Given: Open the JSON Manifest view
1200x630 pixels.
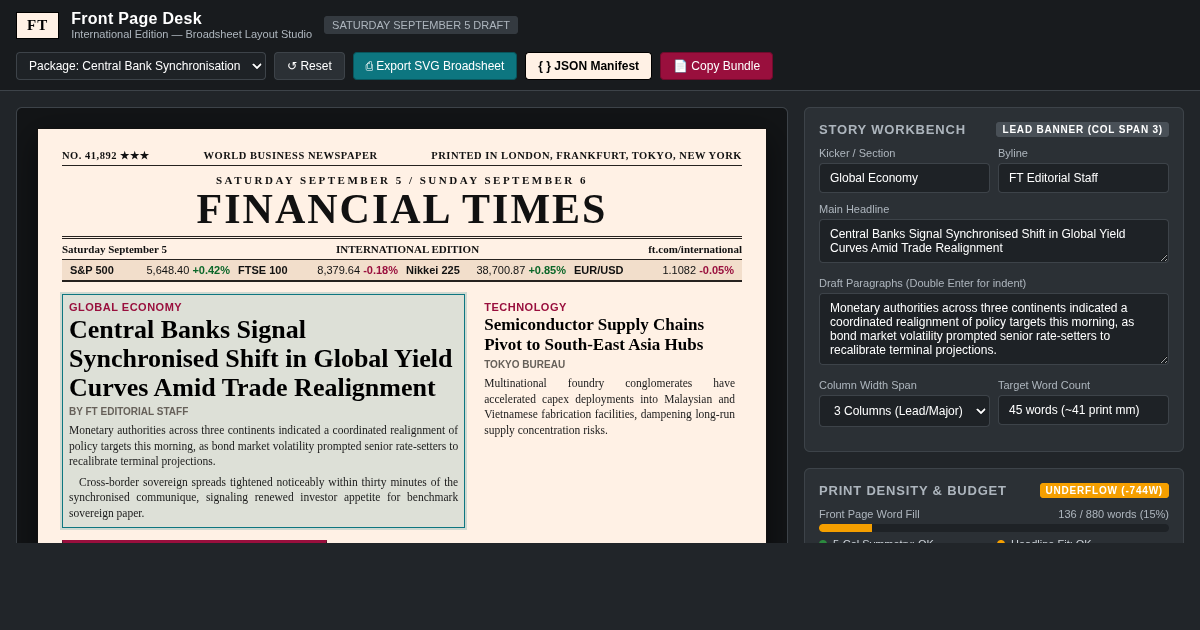Looking at the screenshot, I should click(x=588, y=66).
